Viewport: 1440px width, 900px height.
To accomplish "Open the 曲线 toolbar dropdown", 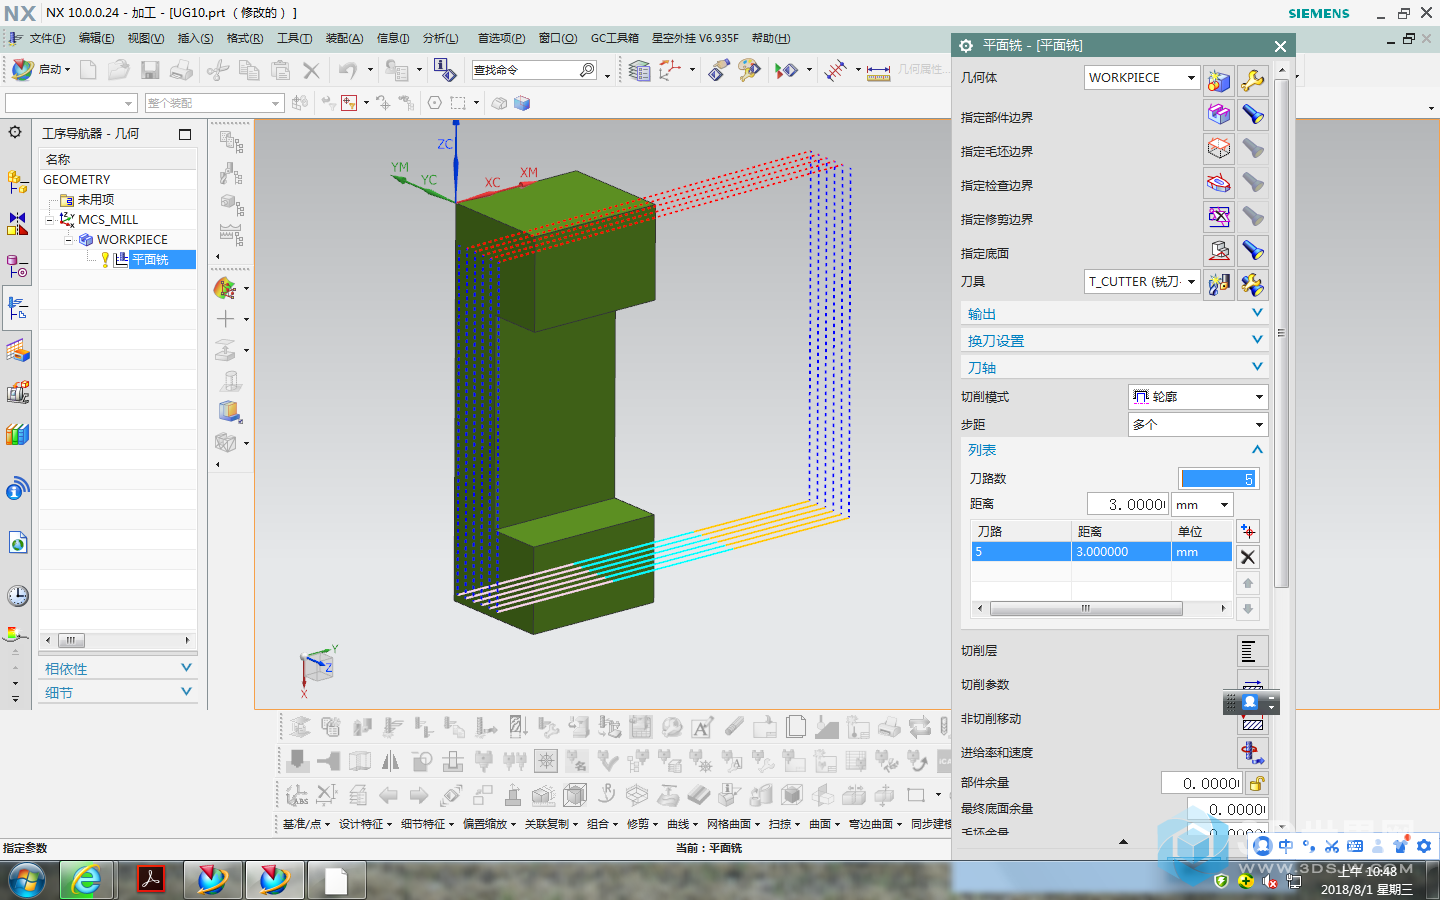I will tap(682, 824).
